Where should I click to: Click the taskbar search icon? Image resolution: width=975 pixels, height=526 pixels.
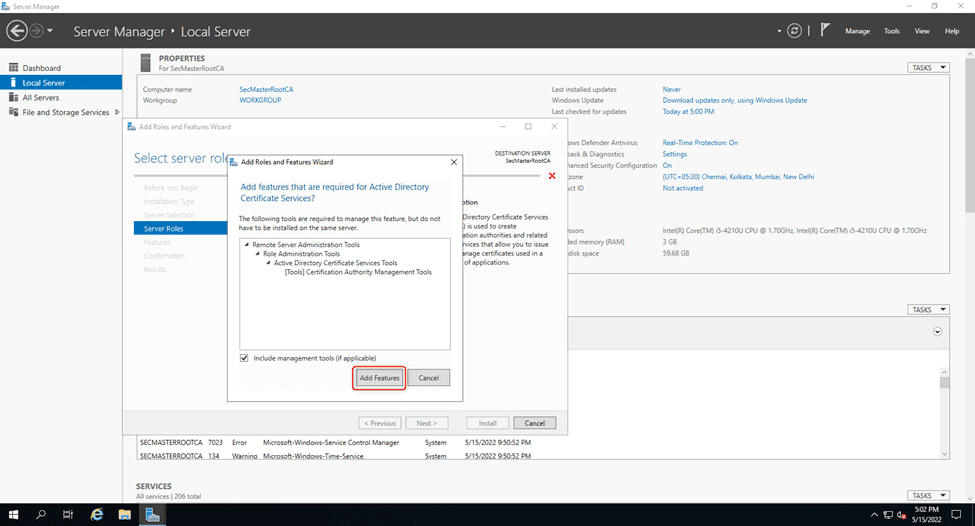[x=41, y=515]
